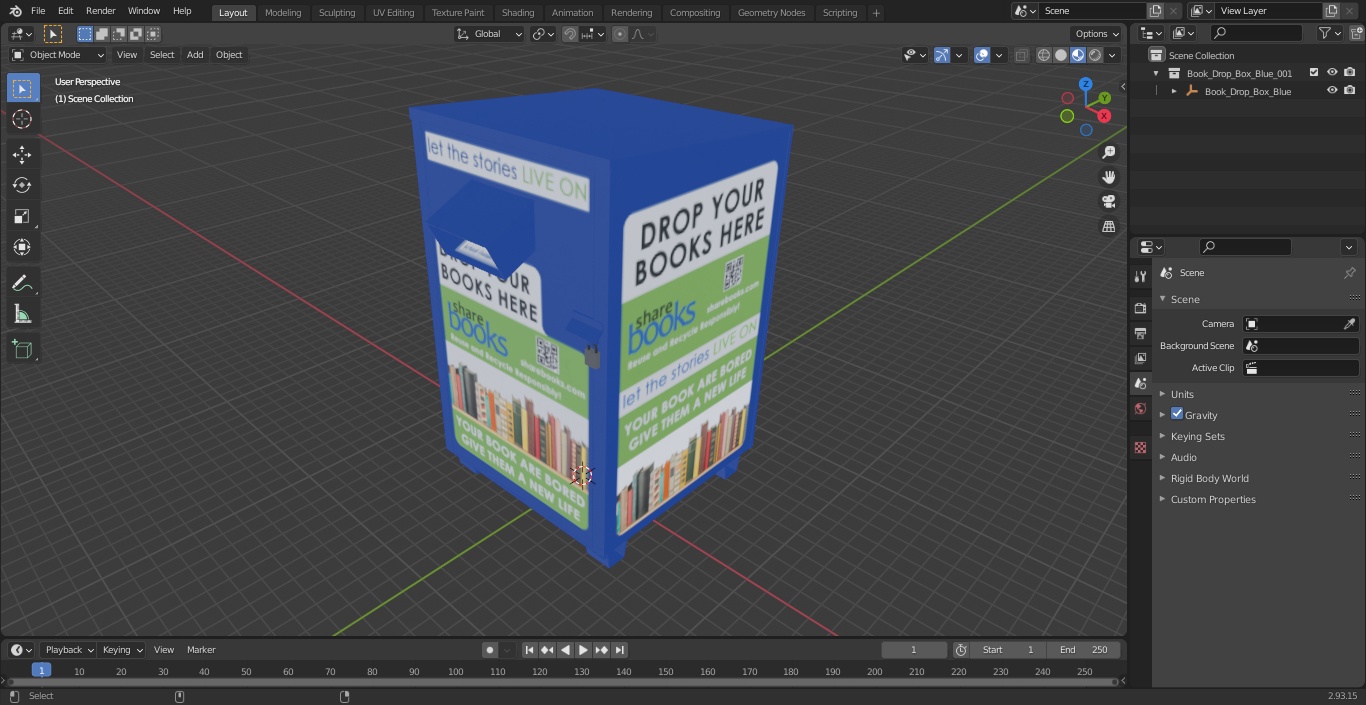The height and width of the screenshot is (705, 1366).
Task: Switch to rendered viewport shading
Action: pos(1095,55)
